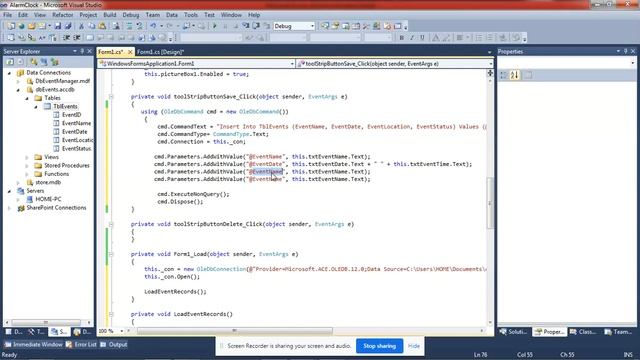
Task: Open the Debug configuration dropdown
Action: pyautogui.click(x=312, y=26)
